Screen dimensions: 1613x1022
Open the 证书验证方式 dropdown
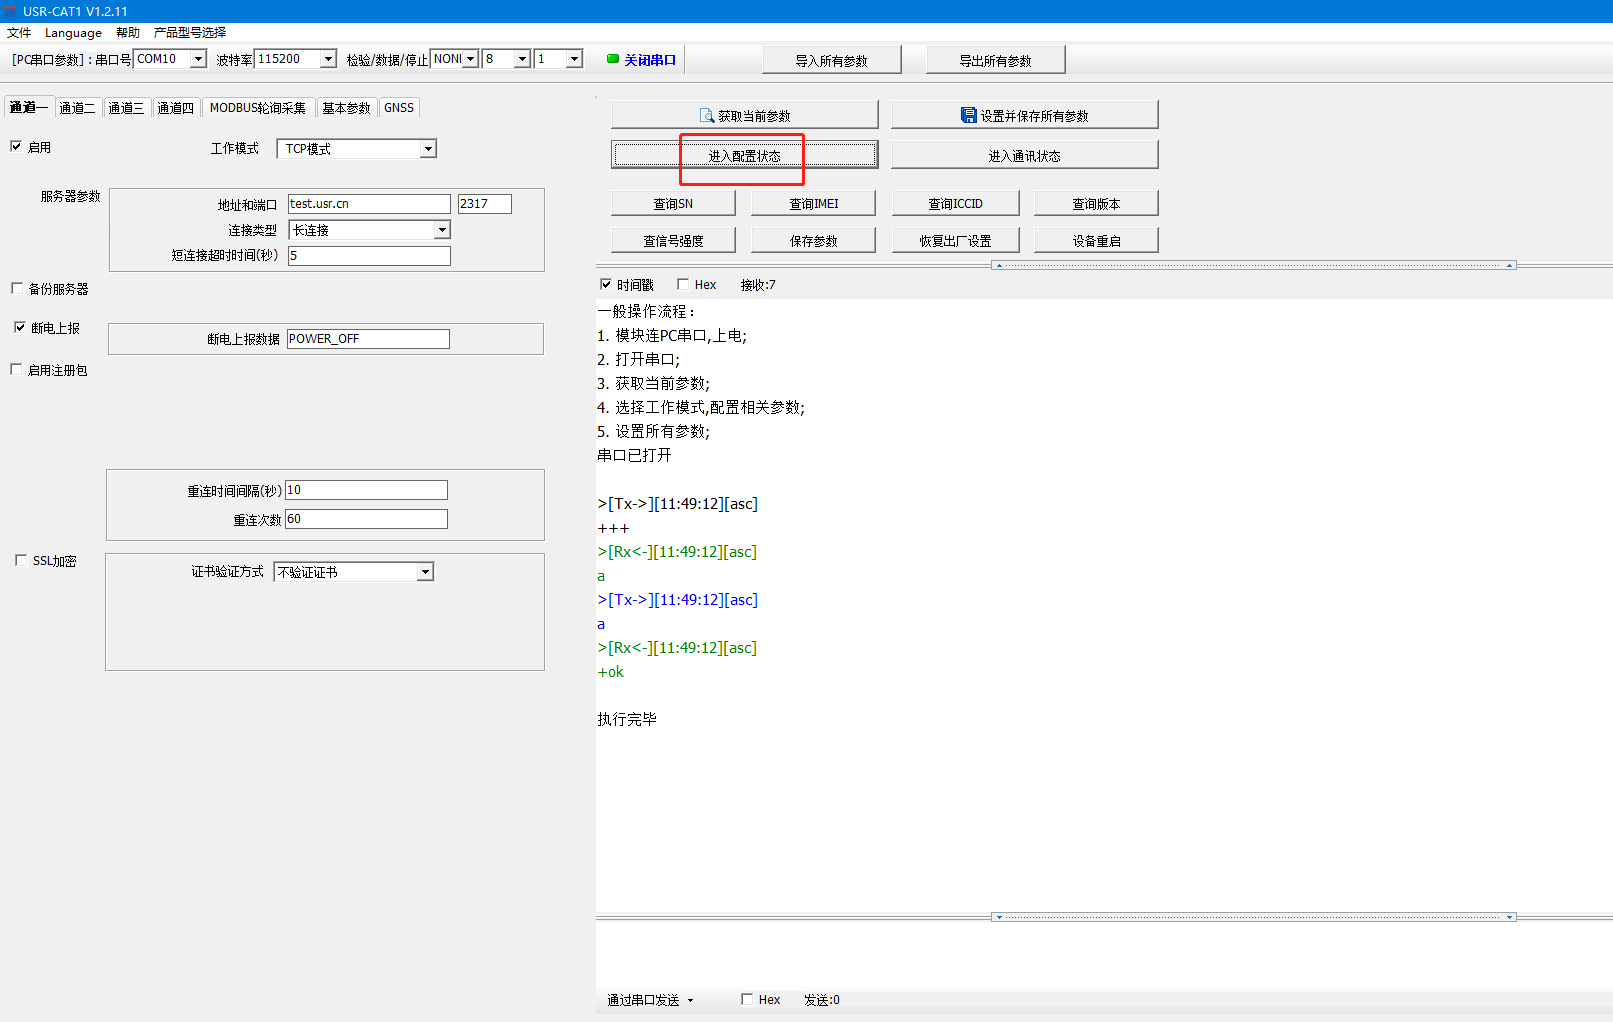click(425, 572)
